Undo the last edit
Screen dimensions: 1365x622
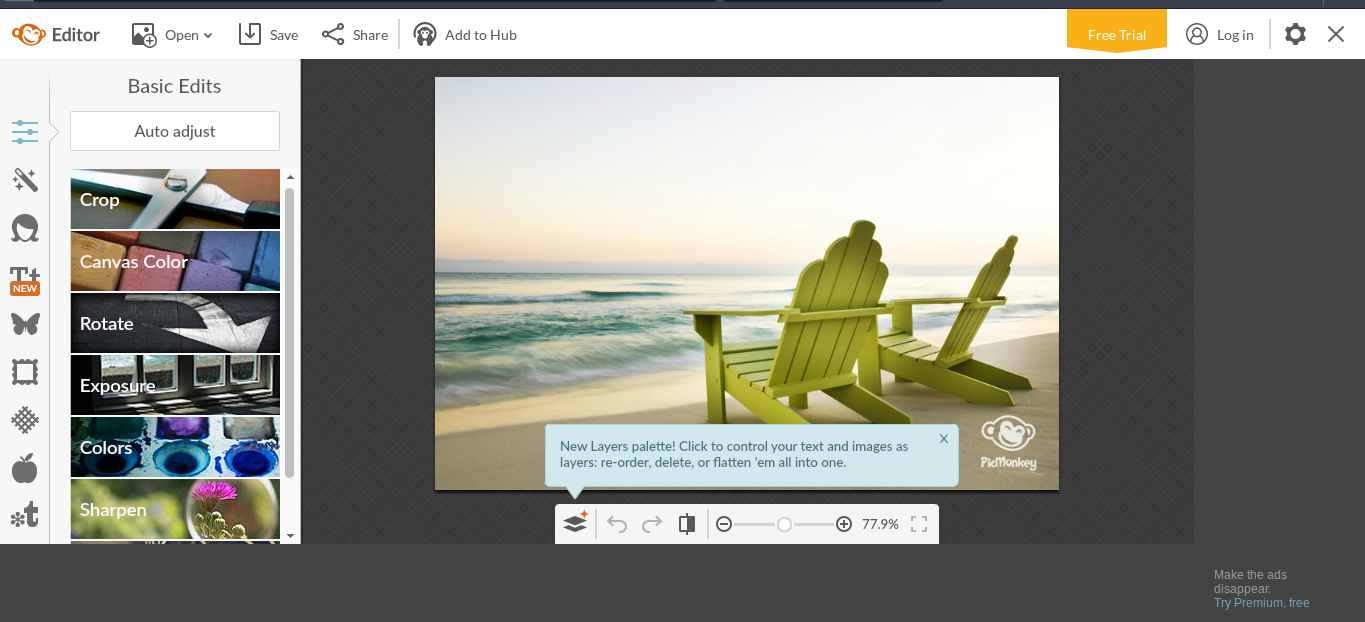617,523
